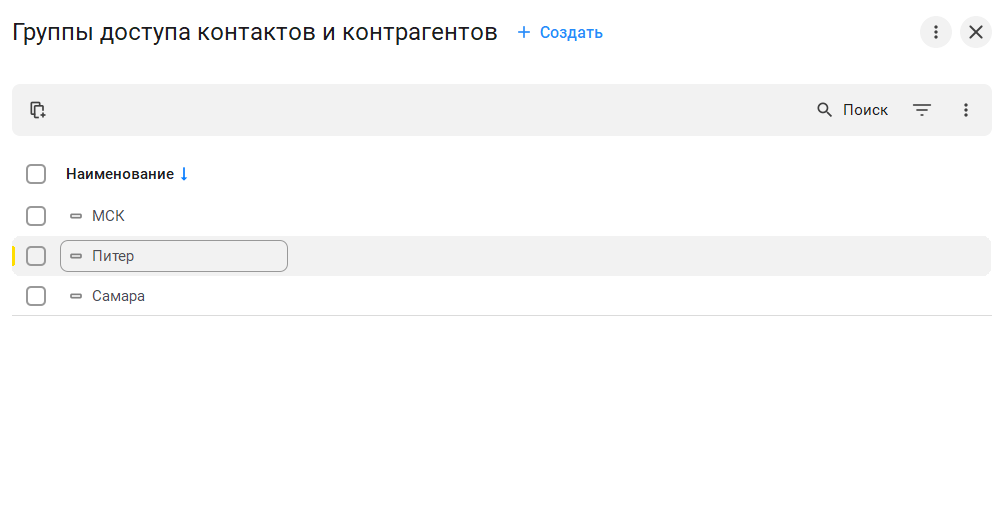Click the copy/duplicate records toolbar icon
This screenshot has width=1004, height=522.
[x=38, y=110]
